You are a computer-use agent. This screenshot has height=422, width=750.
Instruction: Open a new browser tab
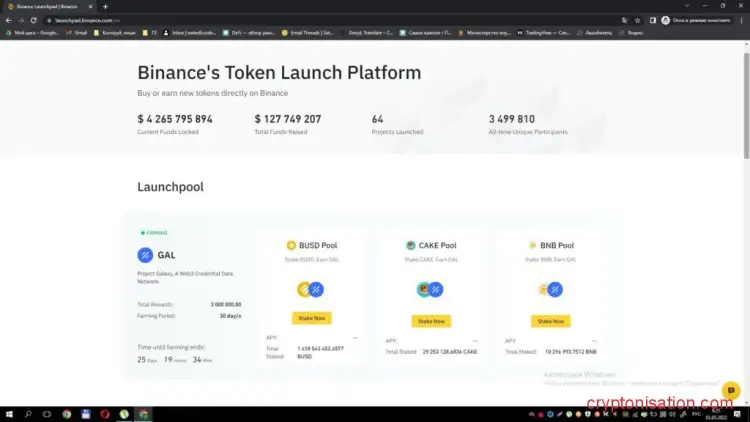(105, 7)
